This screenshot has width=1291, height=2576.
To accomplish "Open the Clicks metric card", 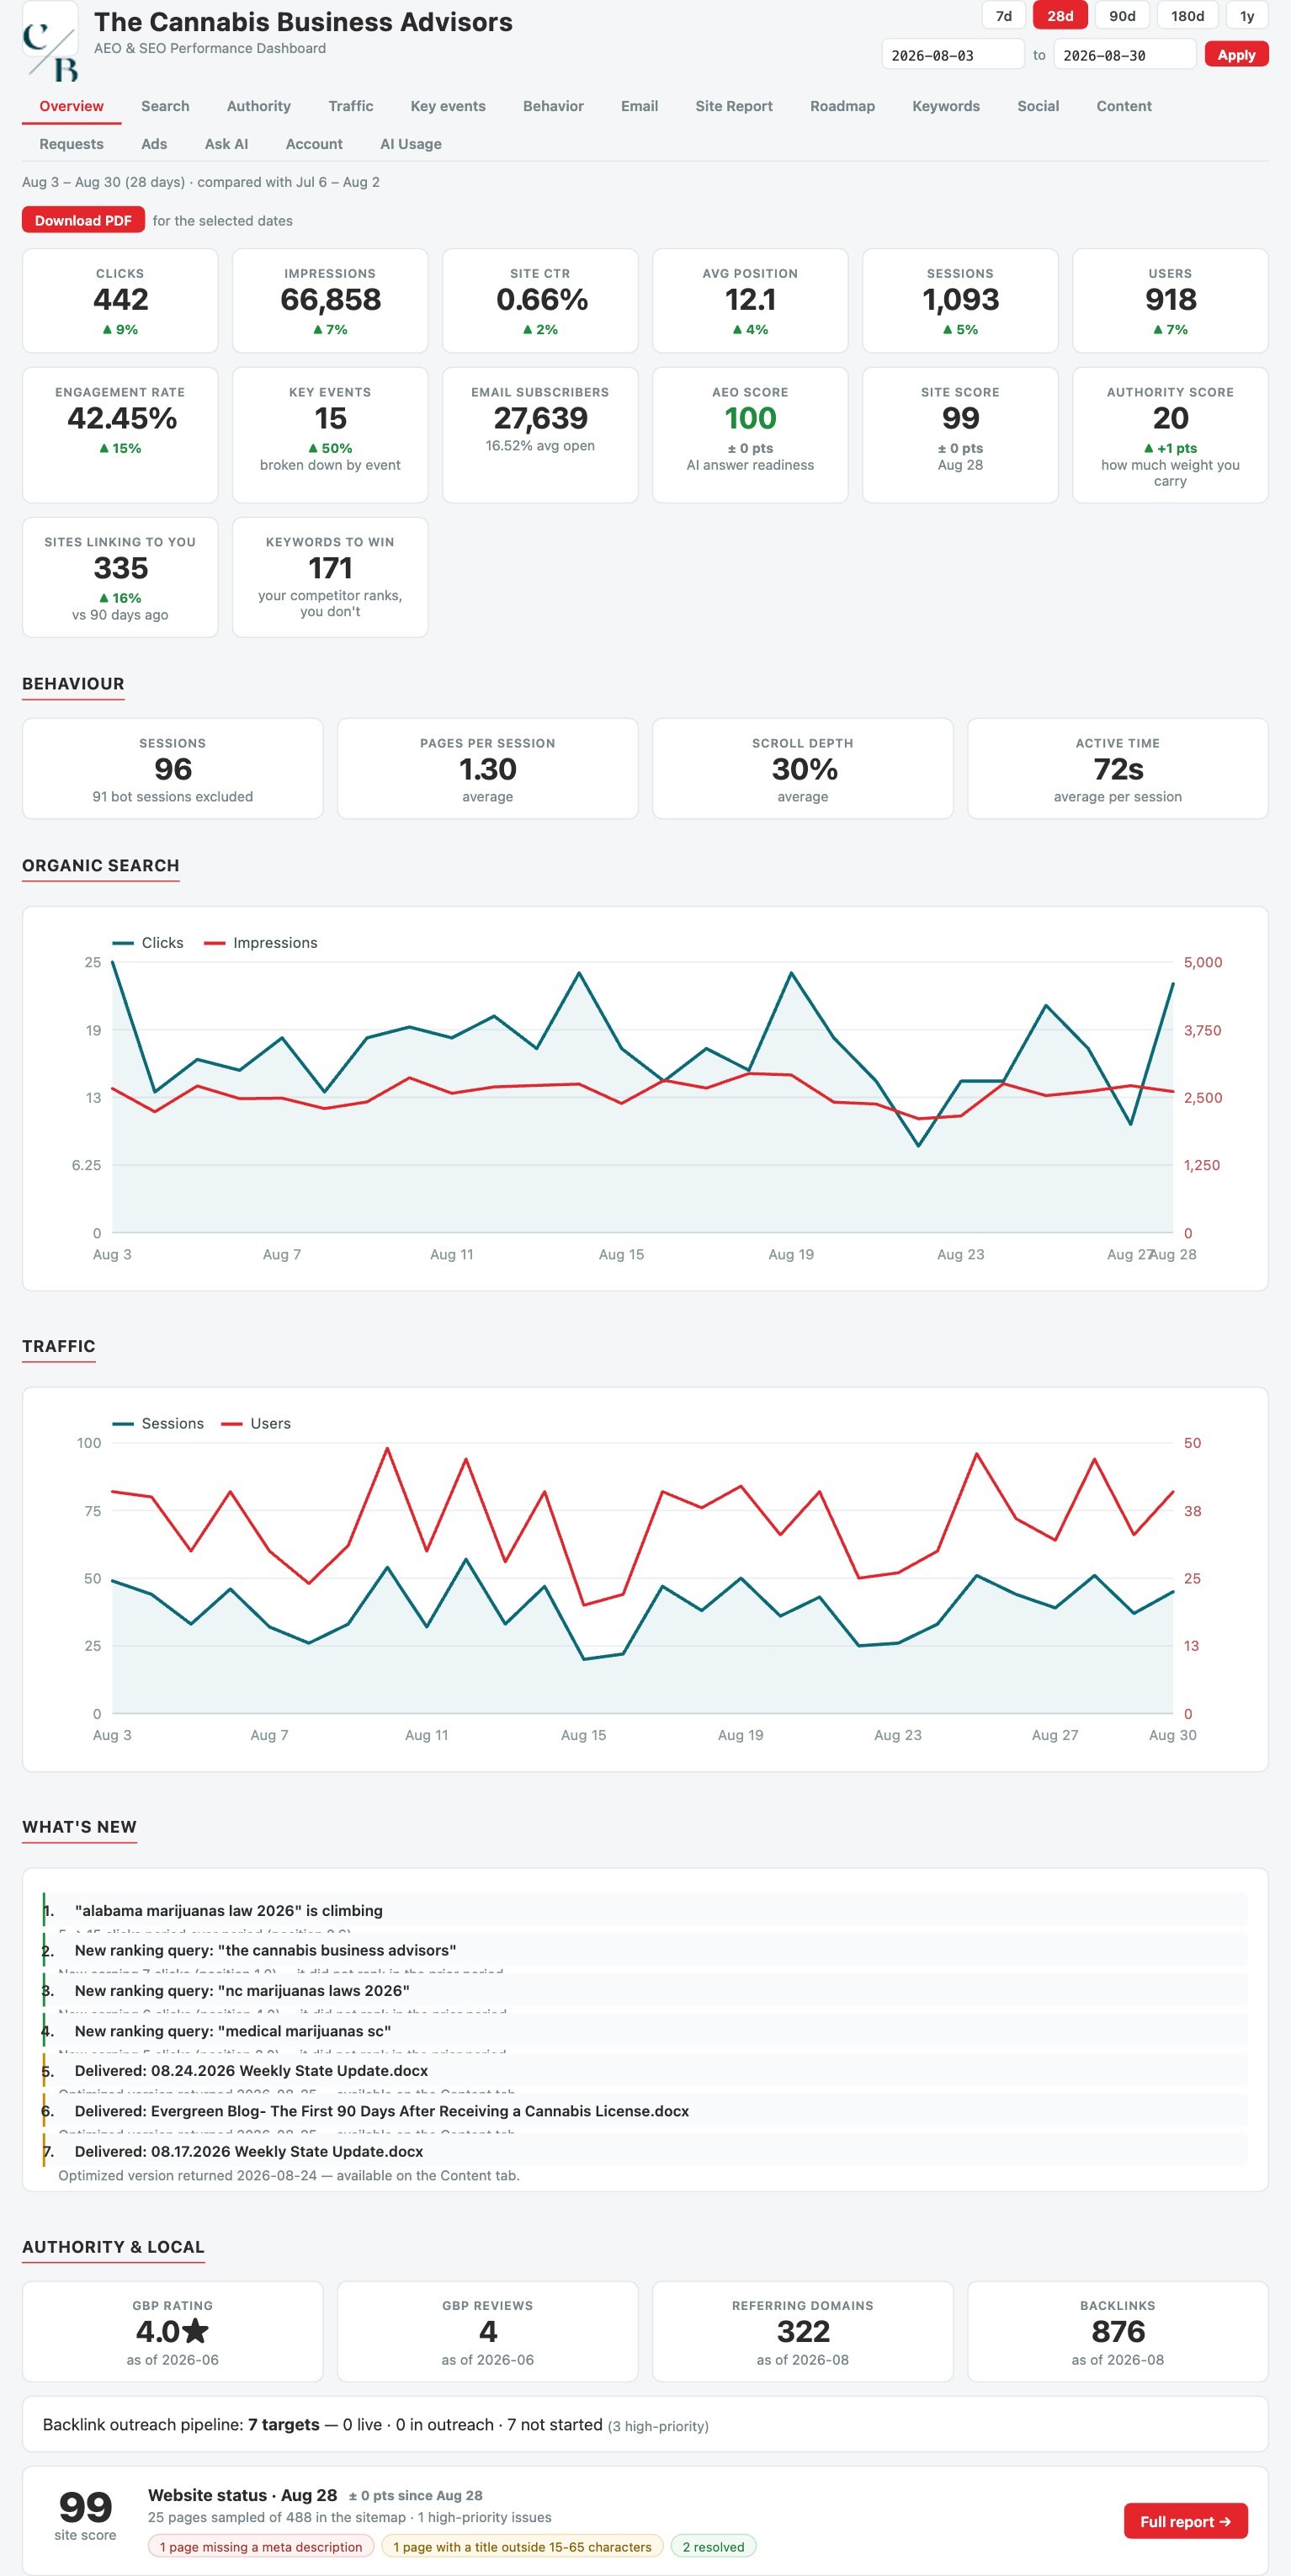I will 120,301.
